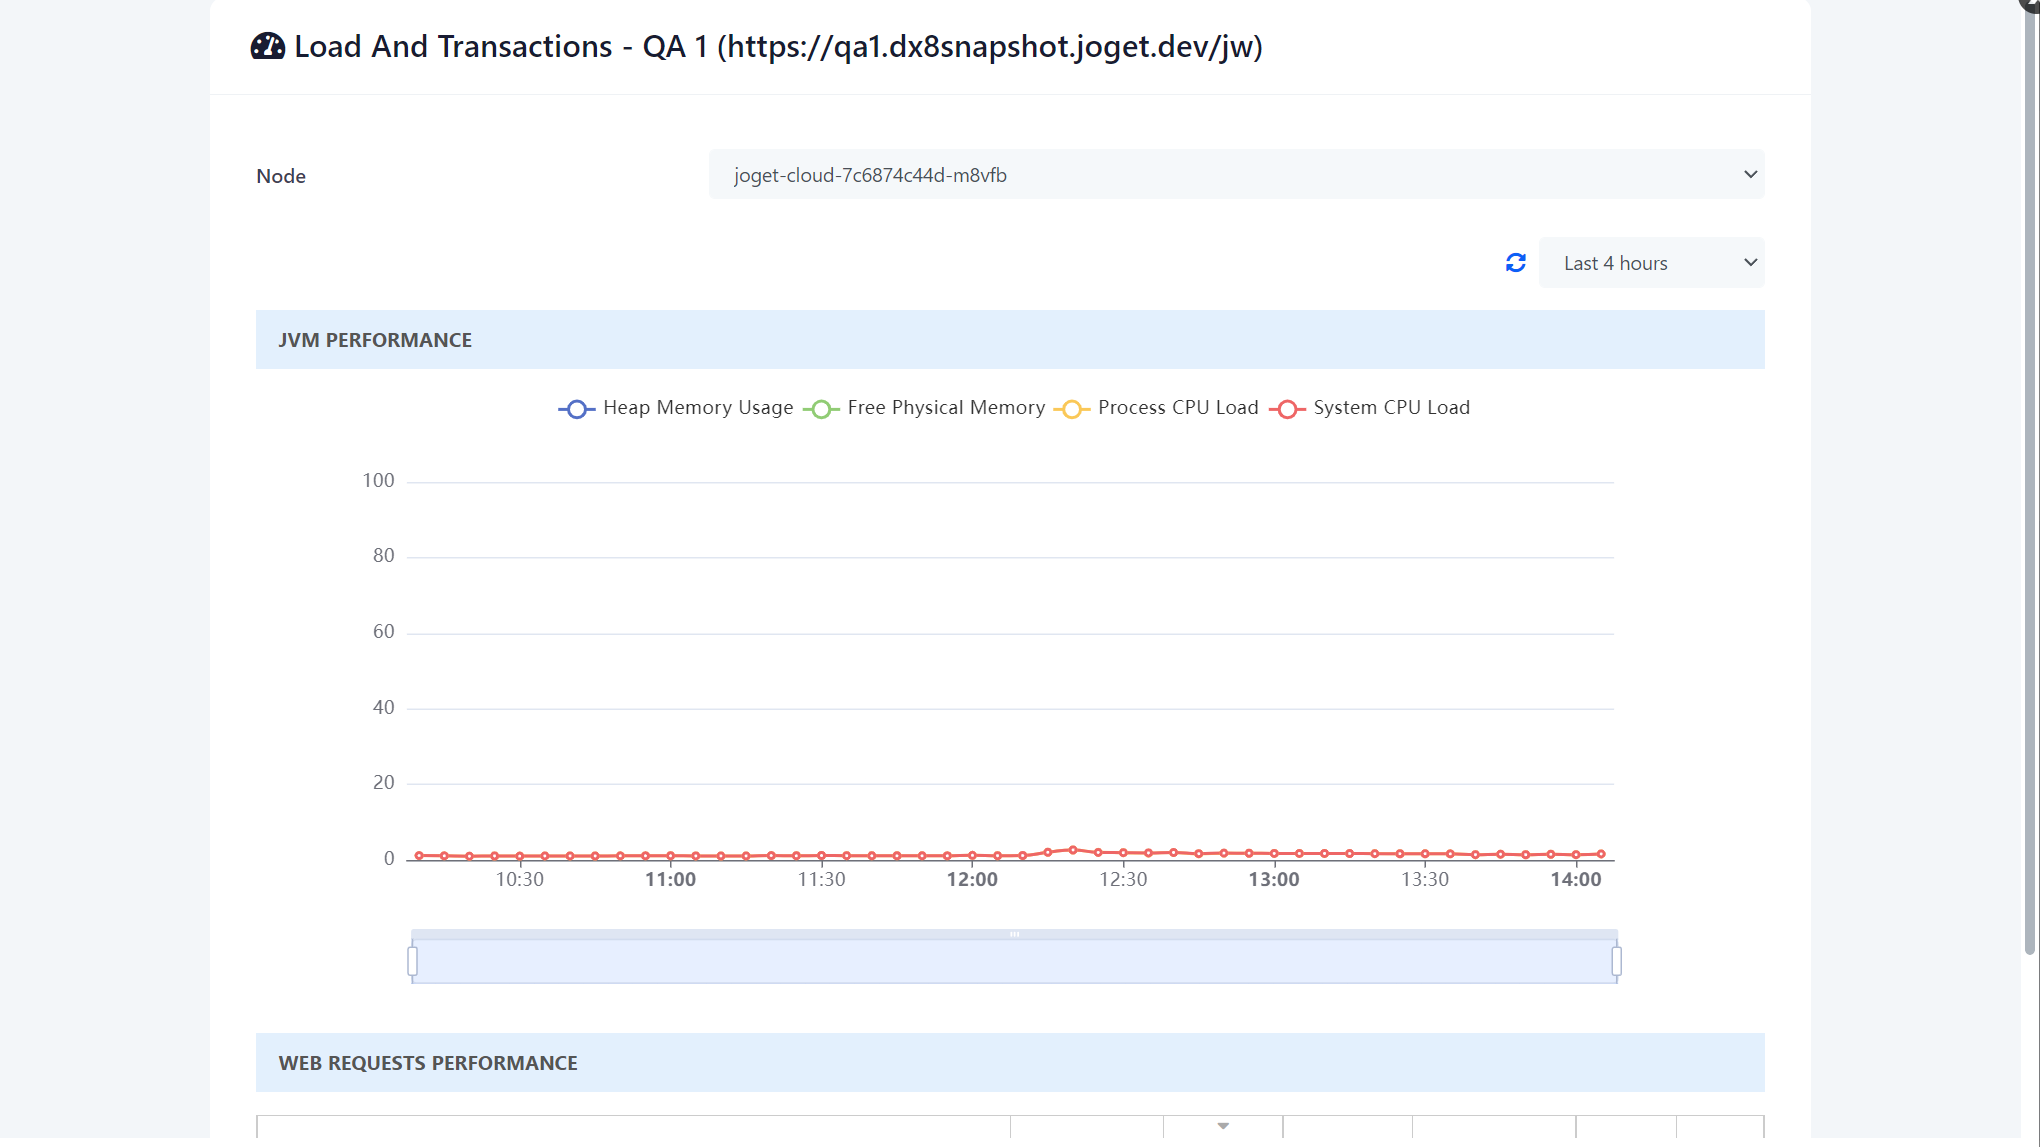
Task: Toggle Free Physical Memory series label
Action: 945,408
